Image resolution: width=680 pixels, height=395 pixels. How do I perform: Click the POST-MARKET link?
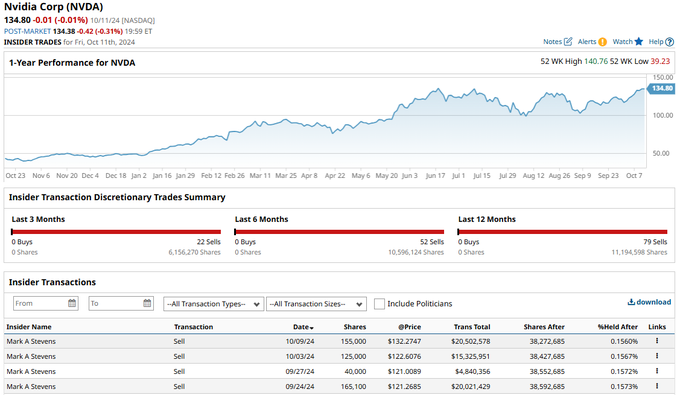point(27,31)
